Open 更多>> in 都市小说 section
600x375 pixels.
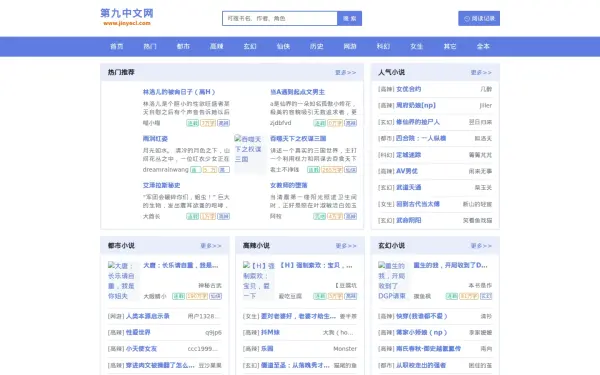[x=211, y=246]
